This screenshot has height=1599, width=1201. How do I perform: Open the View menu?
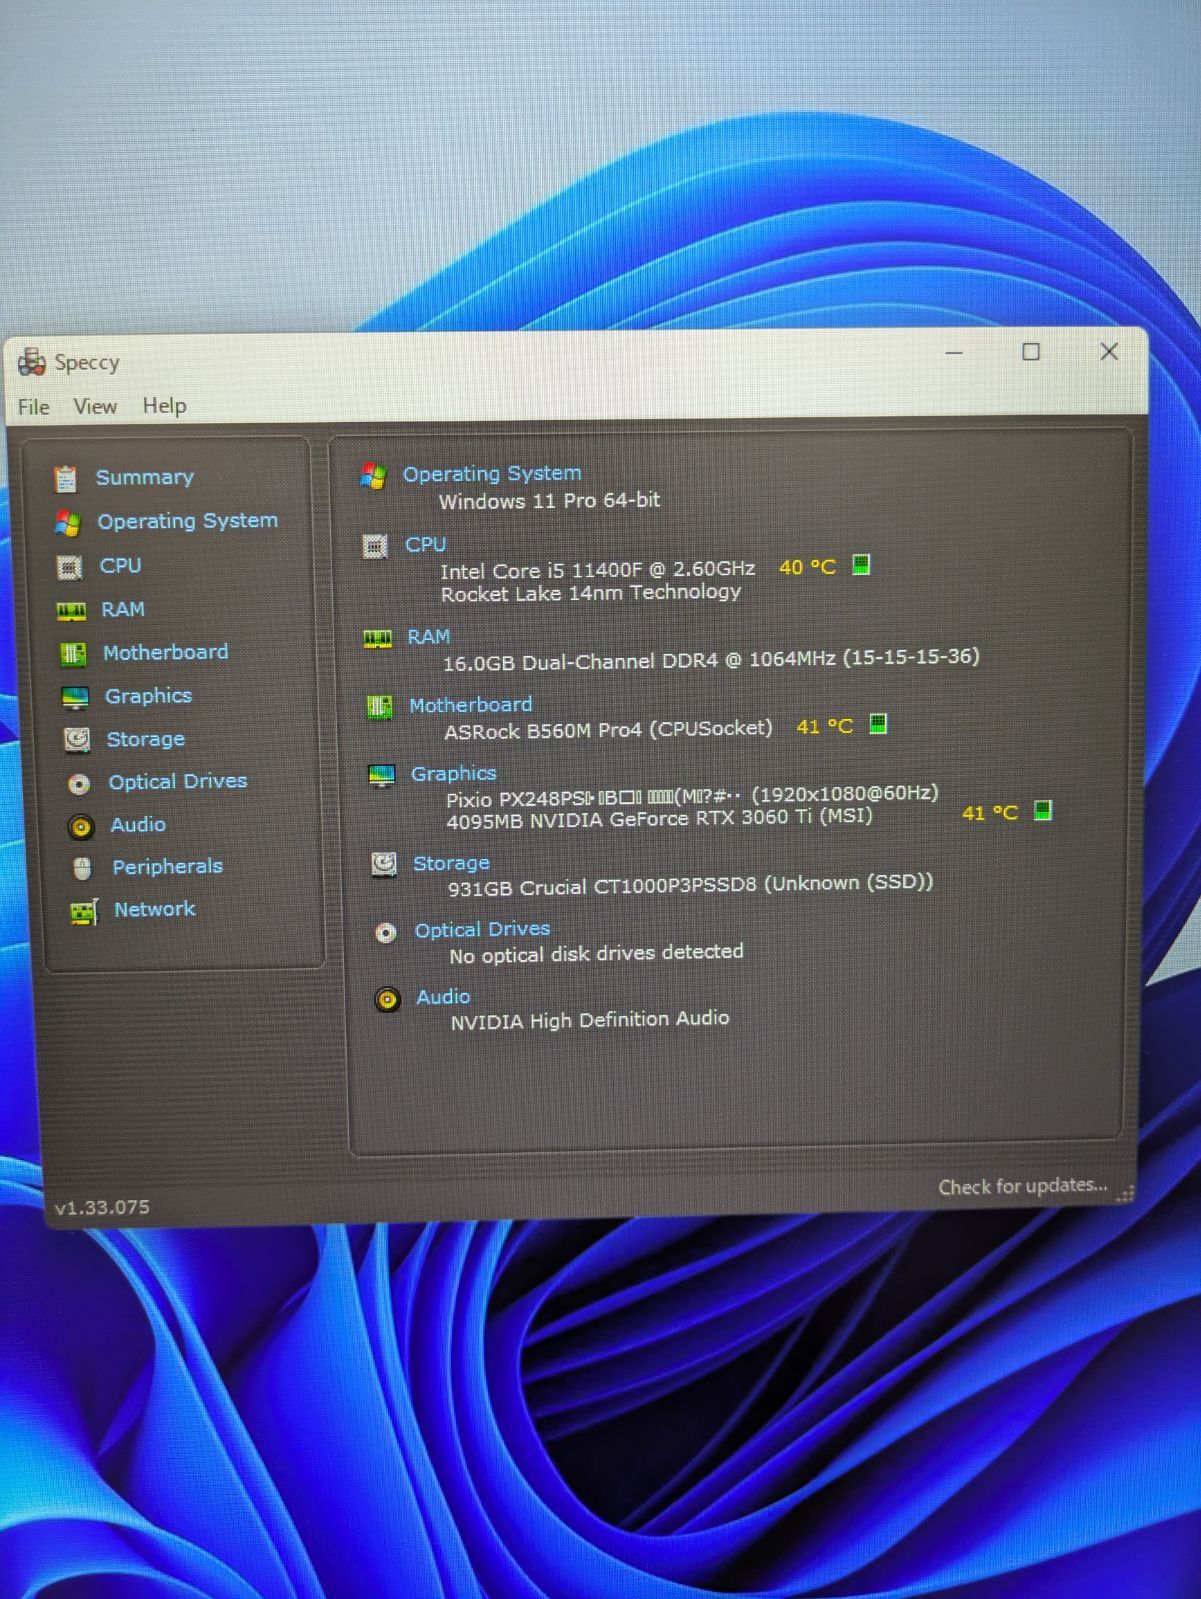pyautogui.click(x=95, y=406)
